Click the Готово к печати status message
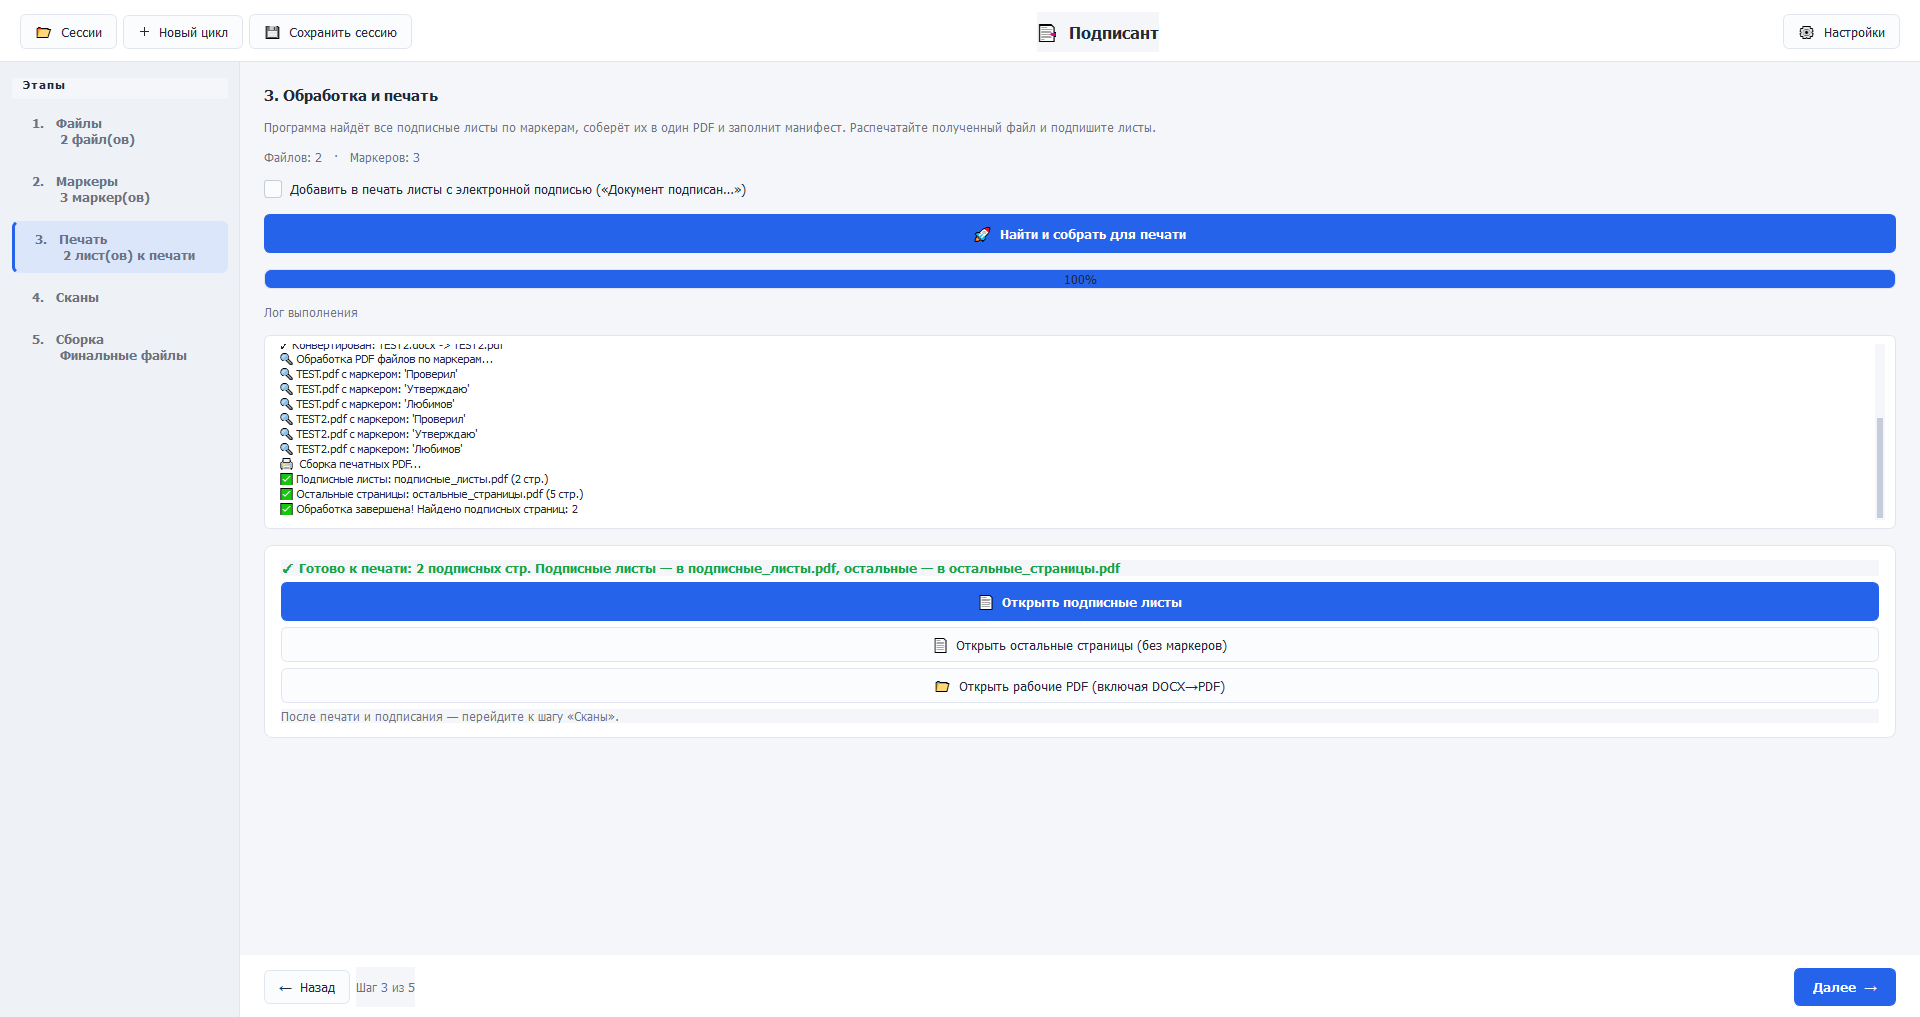This screenshot has width=1920, height=1017. (x=700, y=568)
